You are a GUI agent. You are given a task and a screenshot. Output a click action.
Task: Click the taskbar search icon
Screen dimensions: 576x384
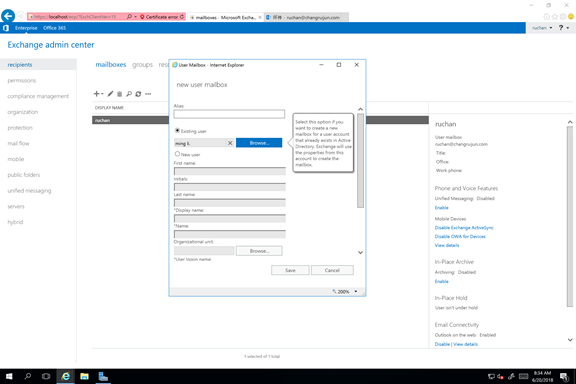(x=28, y=376)
